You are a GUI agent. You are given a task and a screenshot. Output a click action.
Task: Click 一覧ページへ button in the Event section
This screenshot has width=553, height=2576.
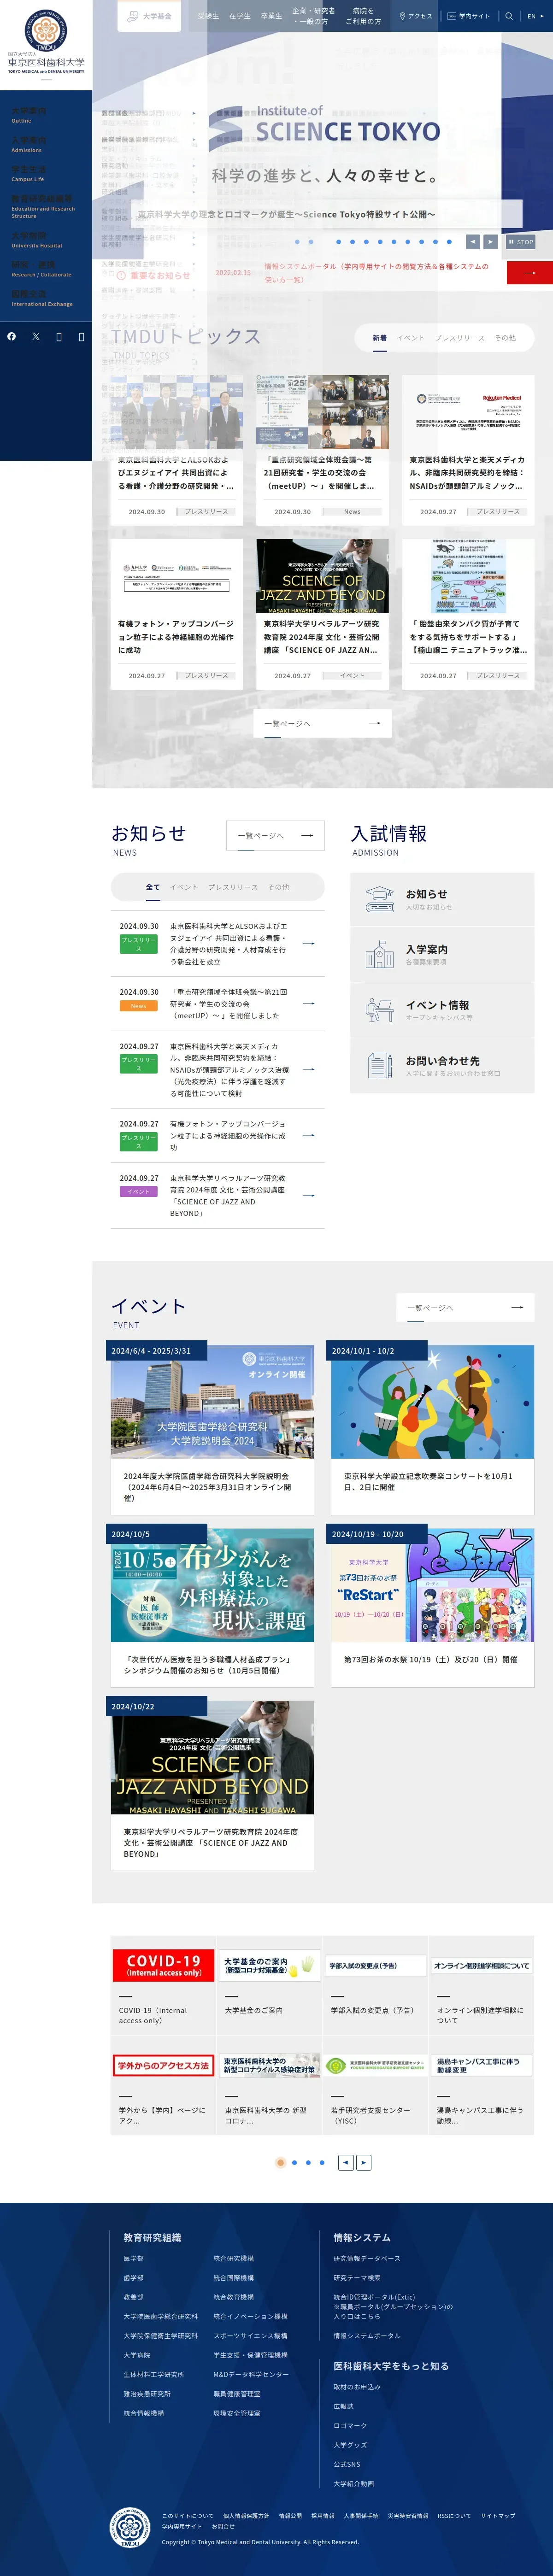465,1307
